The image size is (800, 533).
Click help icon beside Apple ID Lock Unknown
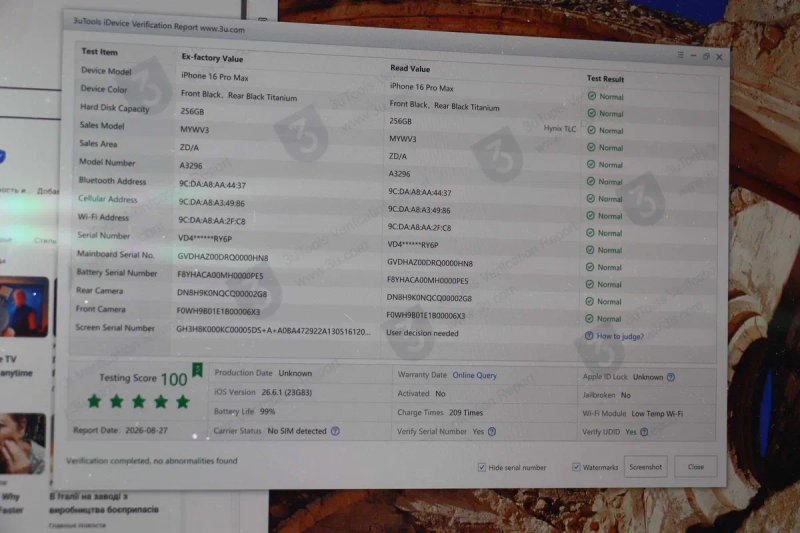pyautogui.click(x=671, y=377)
